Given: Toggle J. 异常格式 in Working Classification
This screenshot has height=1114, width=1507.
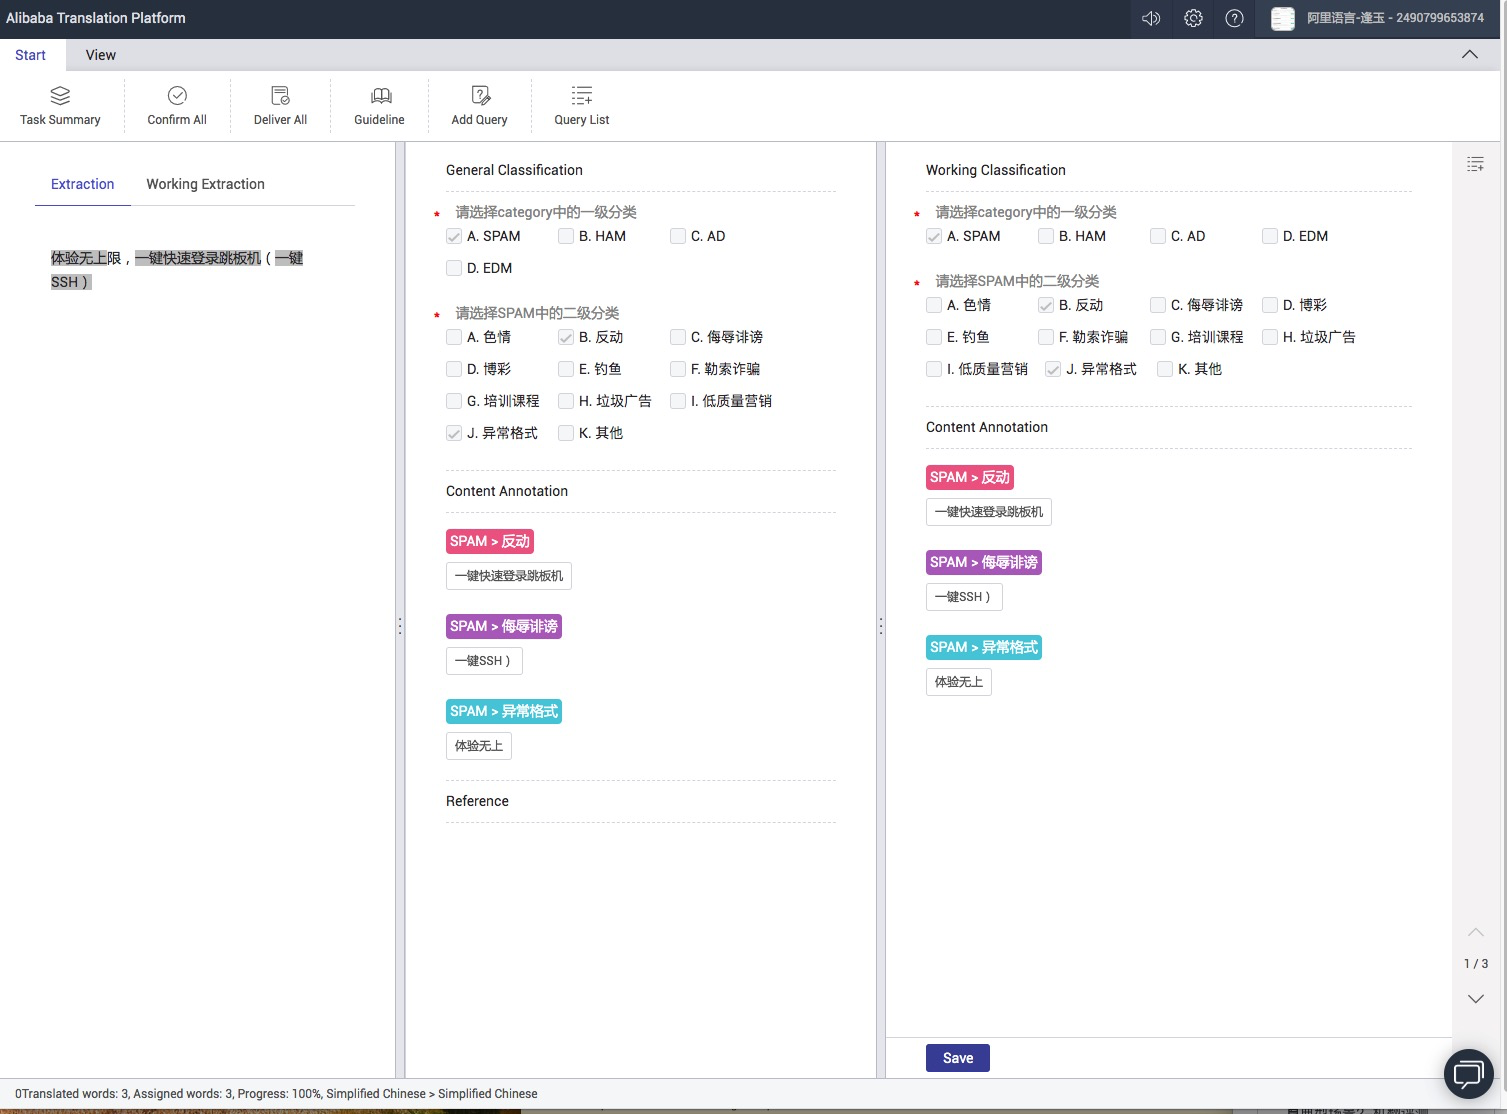Looking at the screenshot, I should (x=1053, y=369).
